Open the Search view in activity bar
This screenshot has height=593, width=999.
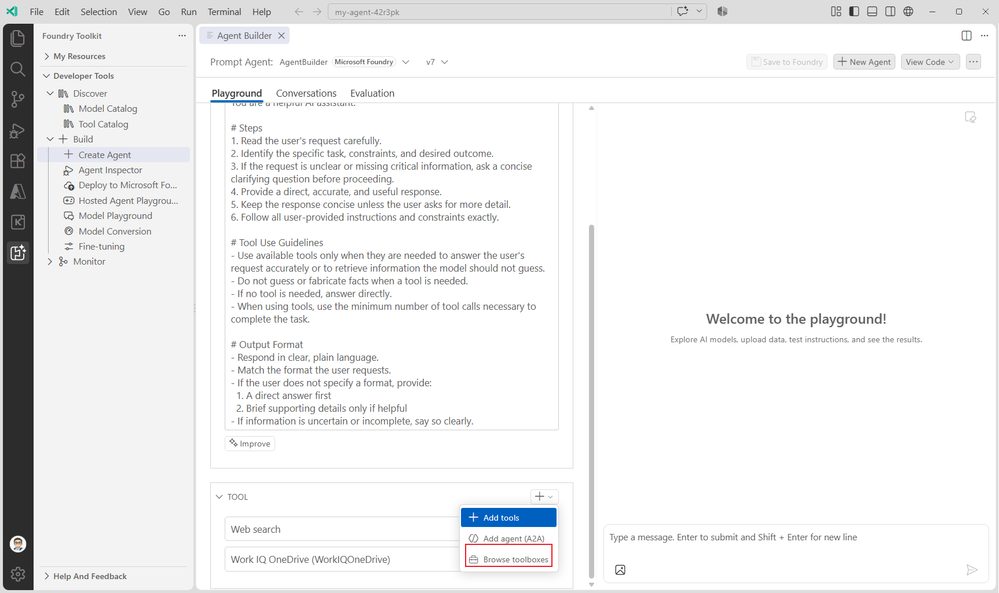point(18,69)
